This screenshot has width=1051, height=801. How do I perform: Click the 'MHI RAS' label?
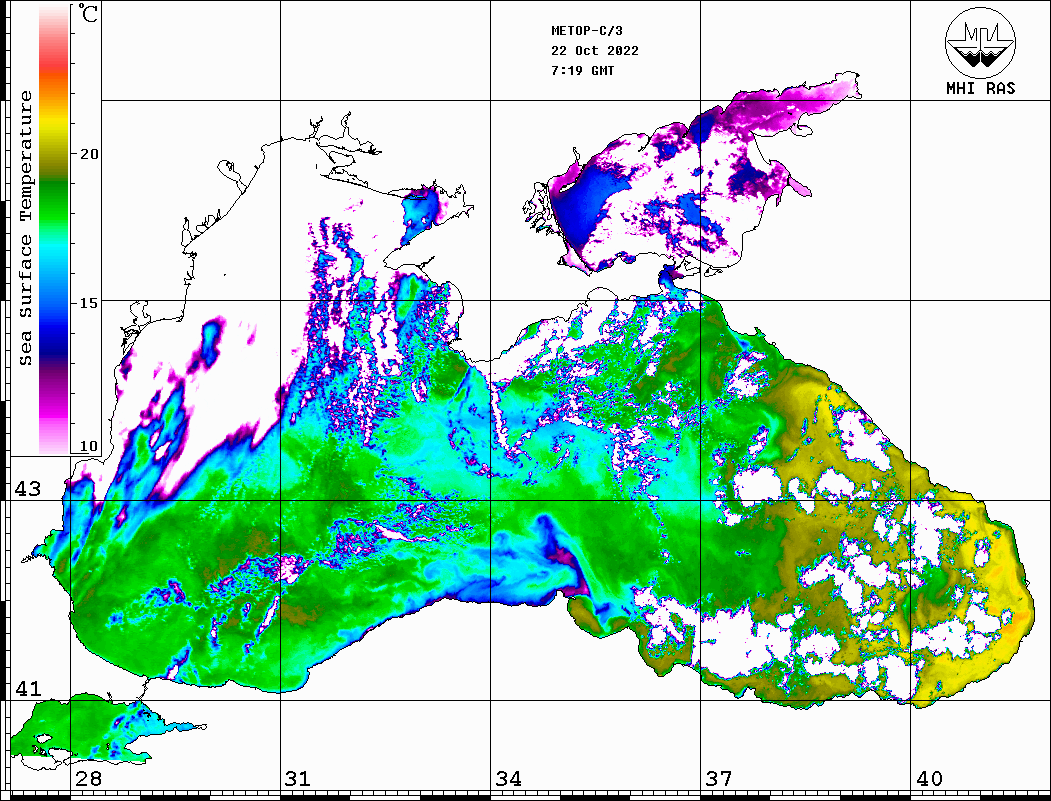(980, 88)
